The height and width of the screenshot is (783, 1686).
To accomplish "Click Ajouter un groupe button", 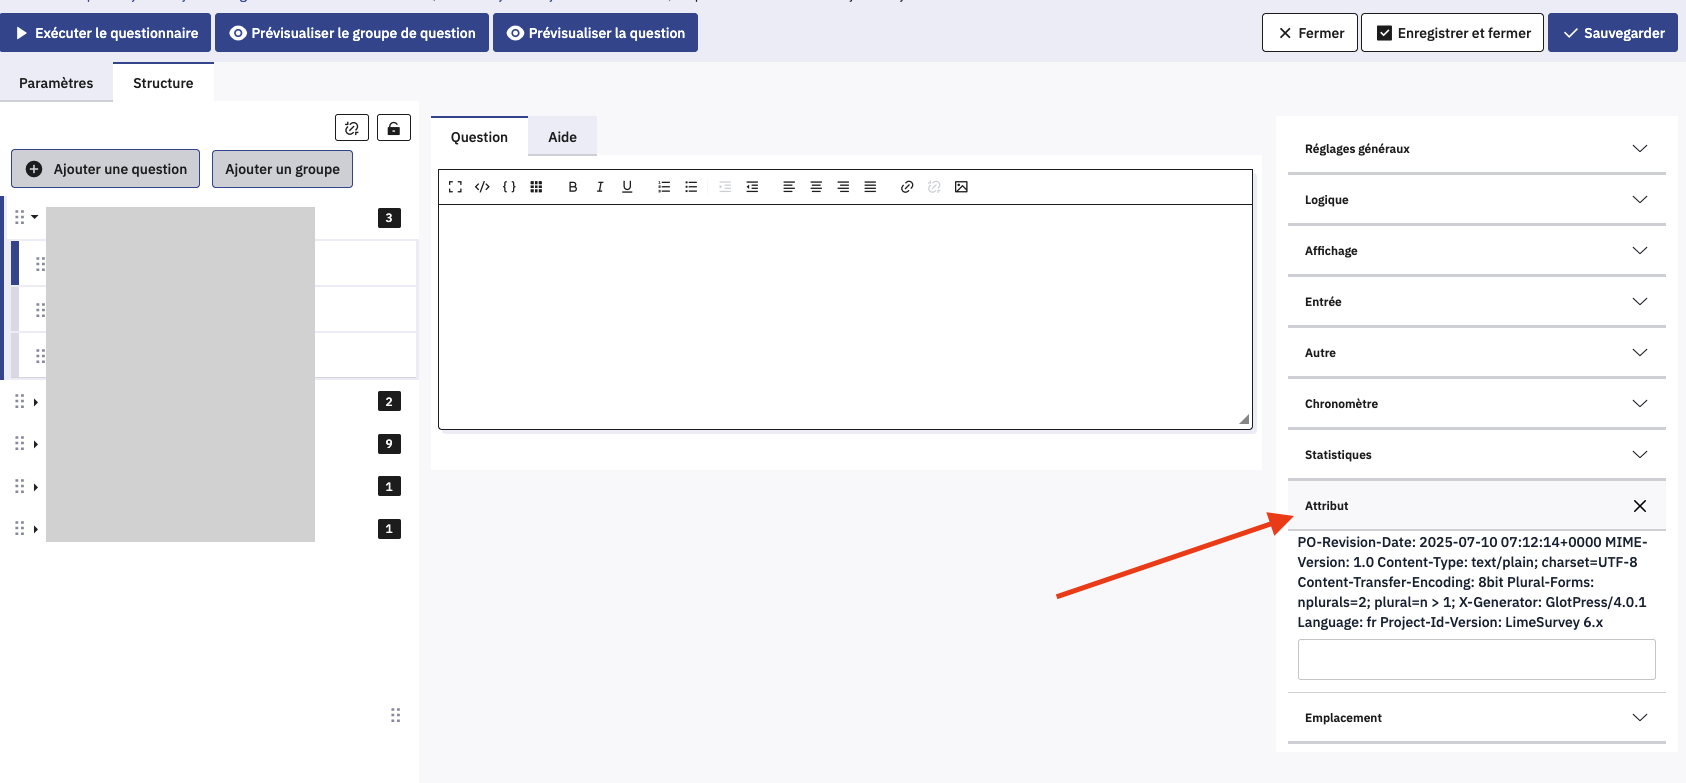I will pos(282,169).
